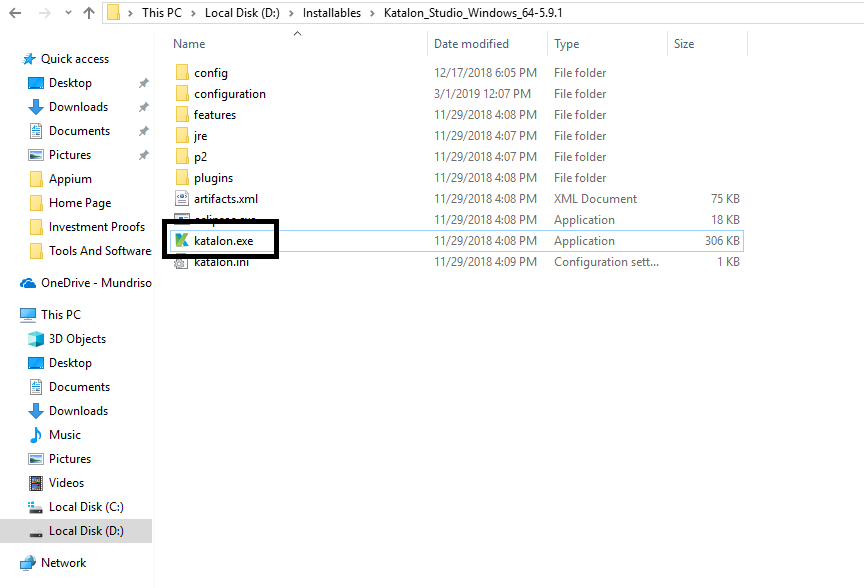This screenshot has width=864, height=588.
Task: Select the configuration folder icon
Action: click(x=182, y=94)
